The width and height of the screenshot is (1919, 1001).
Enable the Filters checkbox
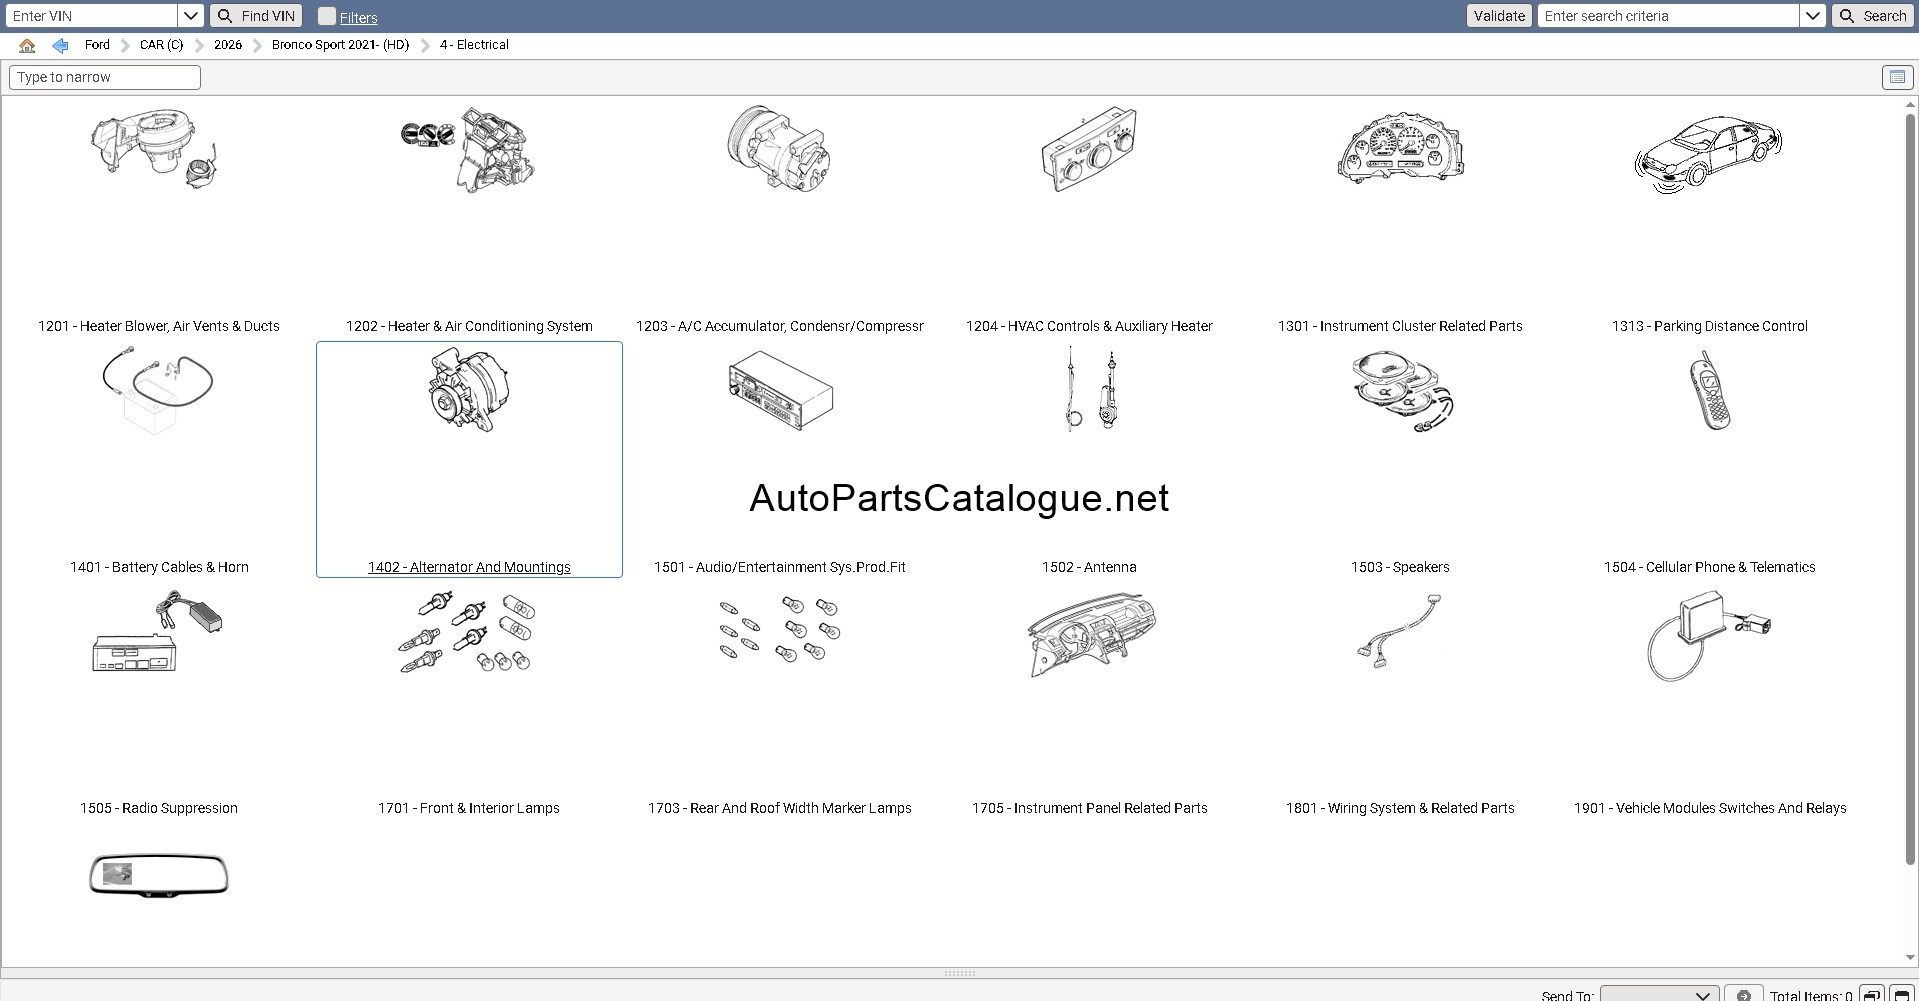327,16
